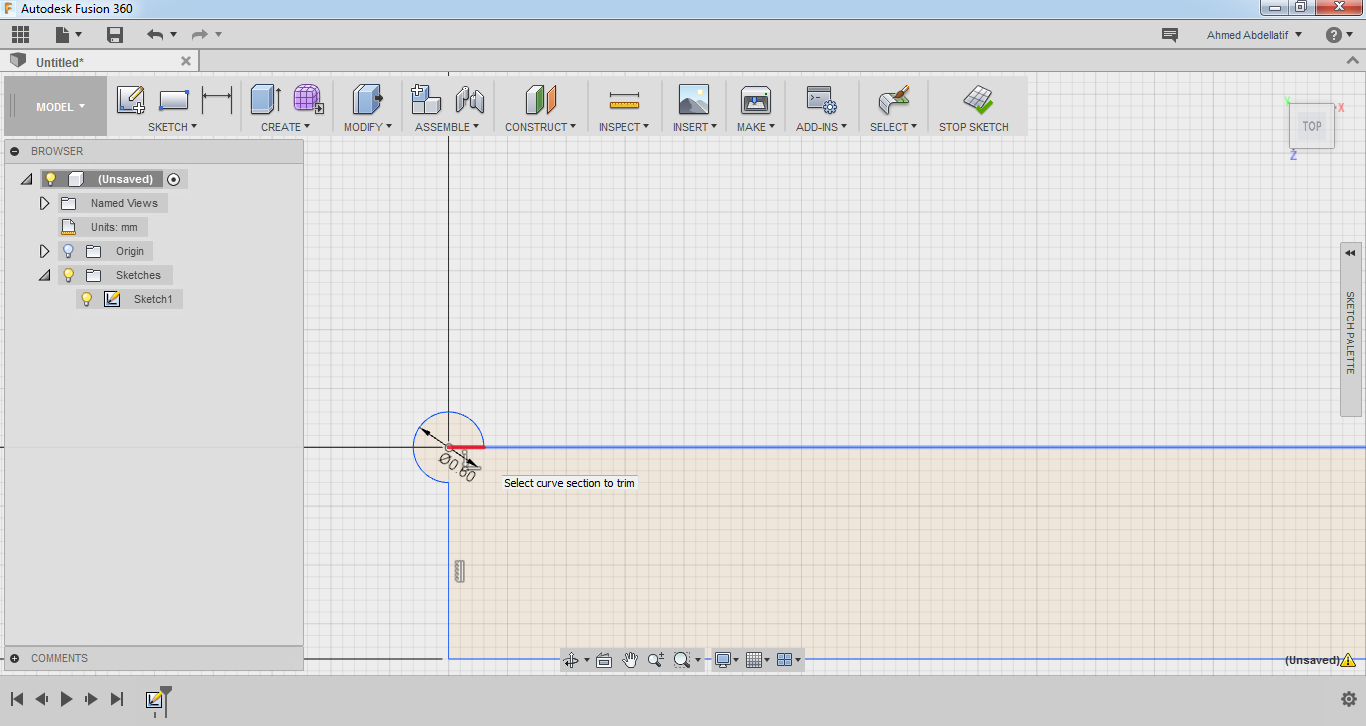Screen dimensions: 1366x726
Task: Open Grid and Snaps dropdown
Action: pyautogui.click(x=758, y=660)
